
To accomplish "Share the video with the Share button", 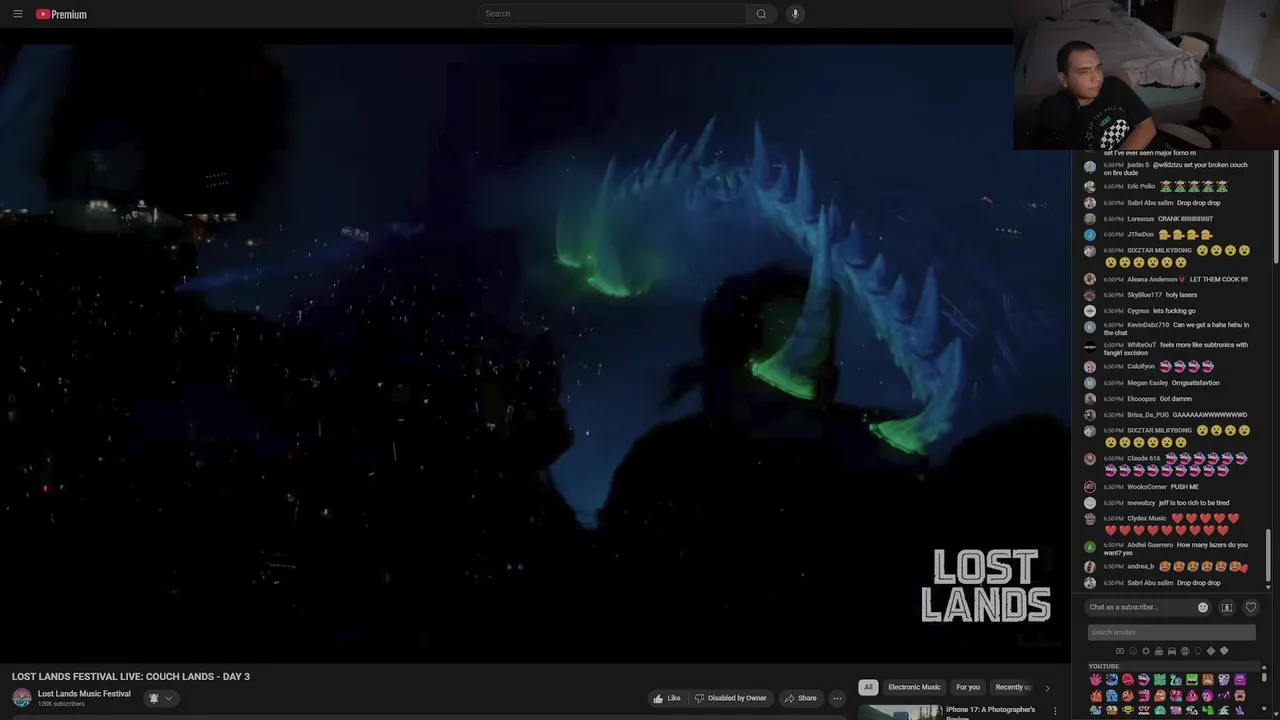I will pyautogui.click(x=800, y=698).
